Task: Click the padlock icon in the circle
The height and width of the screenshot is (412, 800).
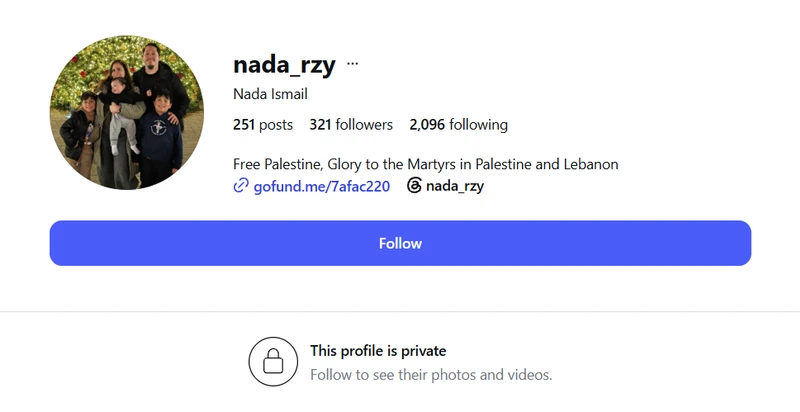Action: point(273,361)
